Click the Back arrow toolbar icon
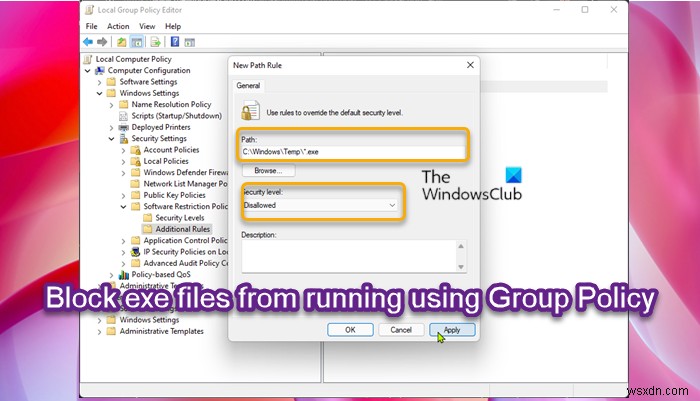 pos(88,42)
